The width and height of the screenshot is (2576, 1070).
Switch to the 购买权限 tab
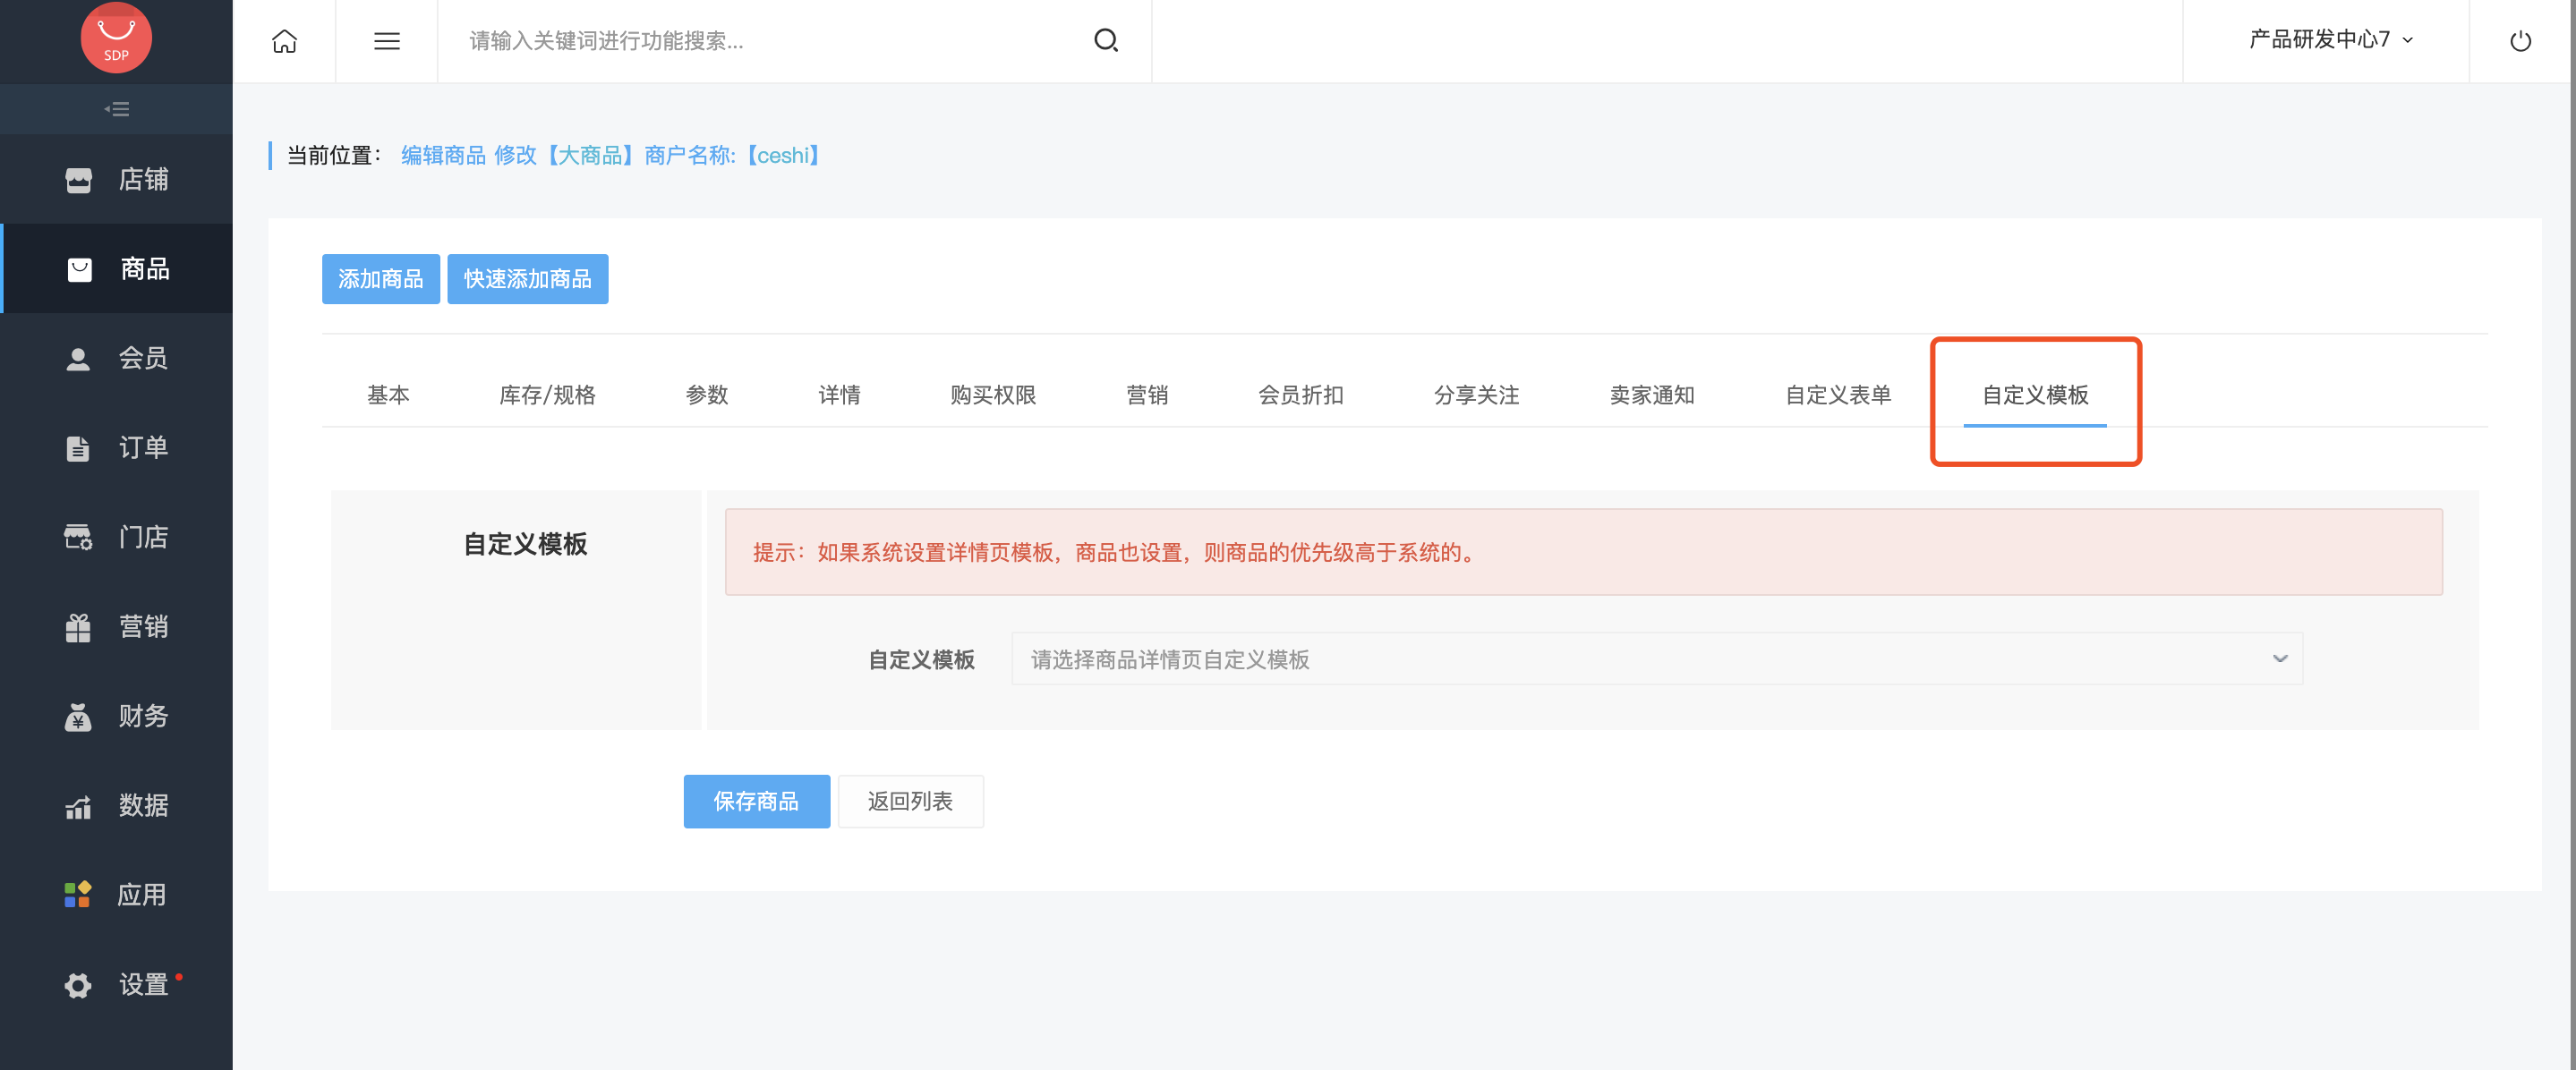click(993, 395)
